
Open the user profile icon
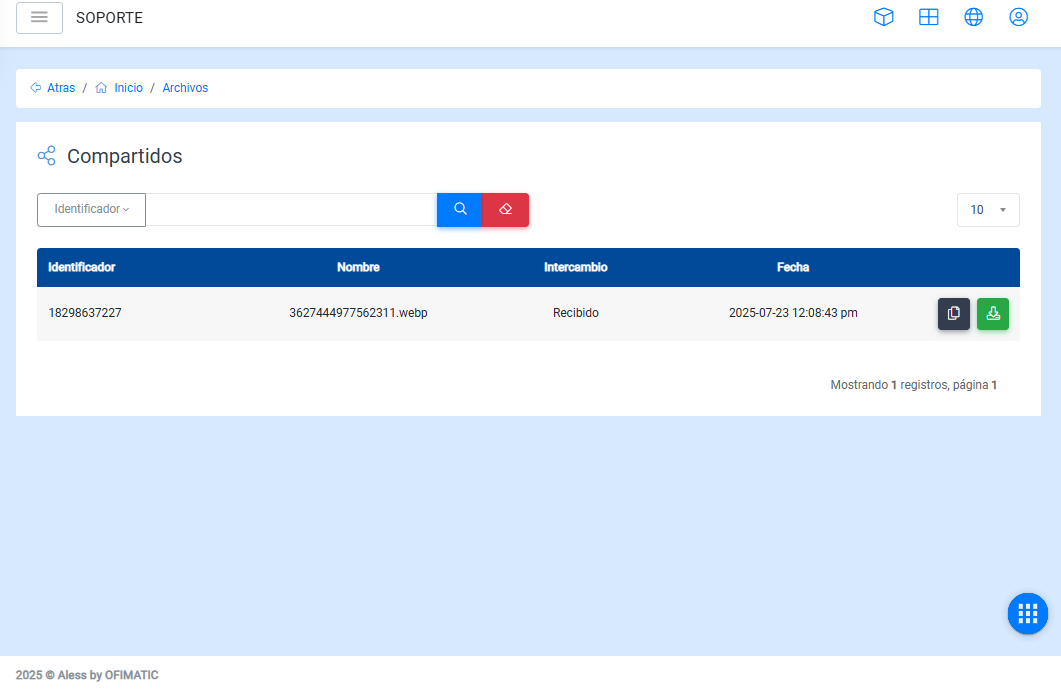(x=1018, y=17)
